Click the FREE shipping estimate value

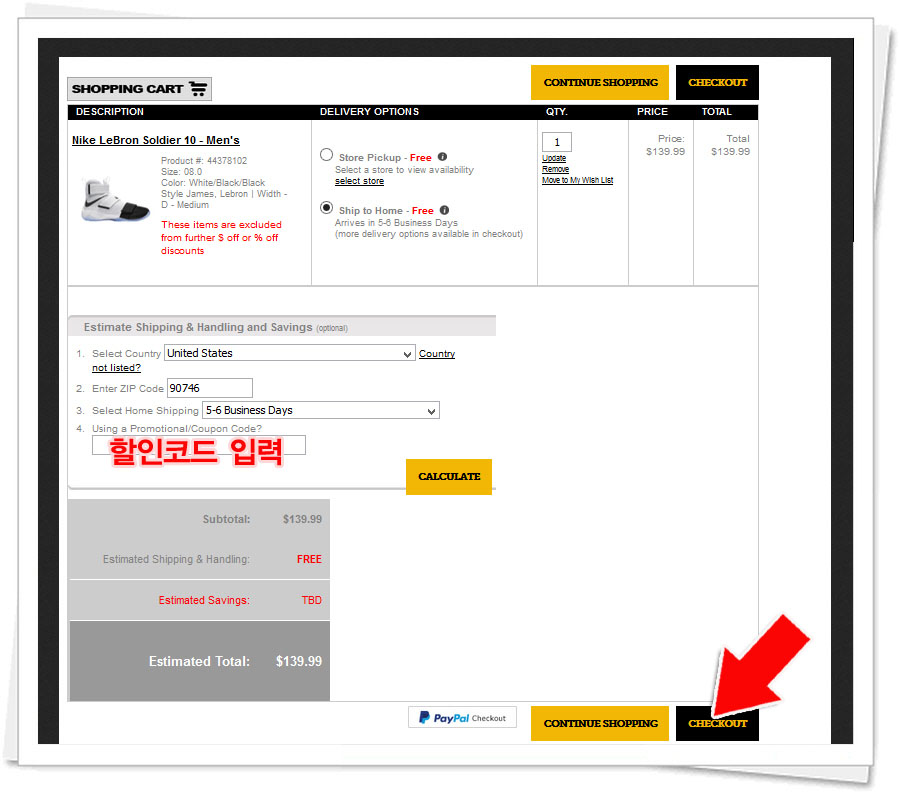[x=309, y=560]
